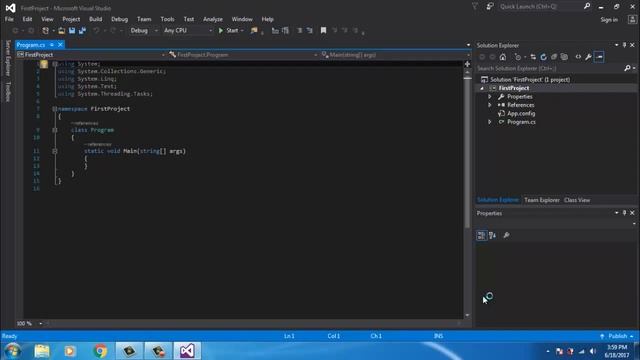This screenshot has height=360, width=640.
Task: Open the Analyze menu
Action: pyautogui.click(x=213, y=19)
